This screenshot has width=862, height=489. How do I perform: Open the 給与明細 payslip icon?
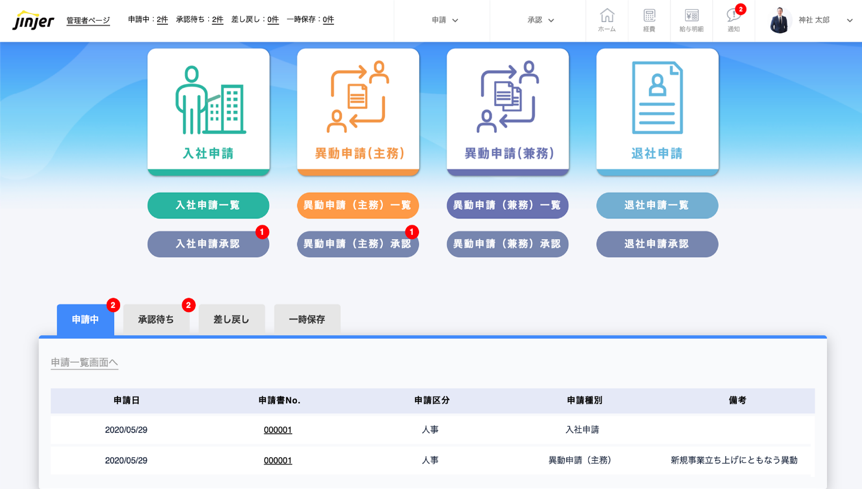pos(692,20)
